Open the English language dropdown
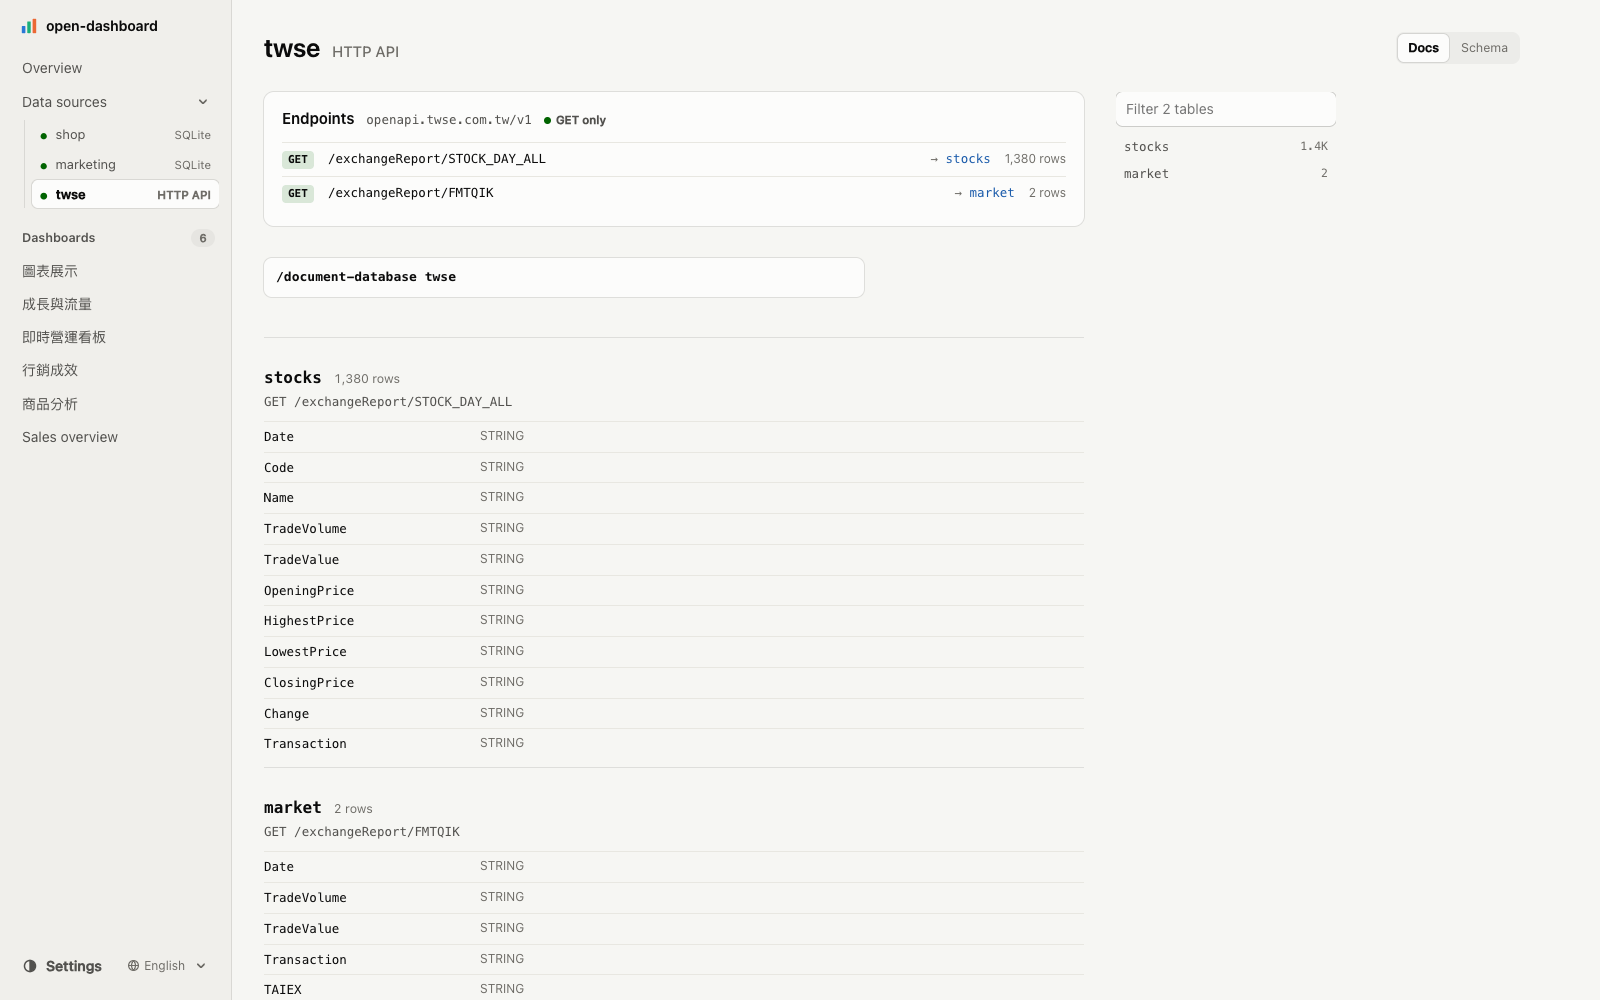1600x1000 pixels. [167, 966]
